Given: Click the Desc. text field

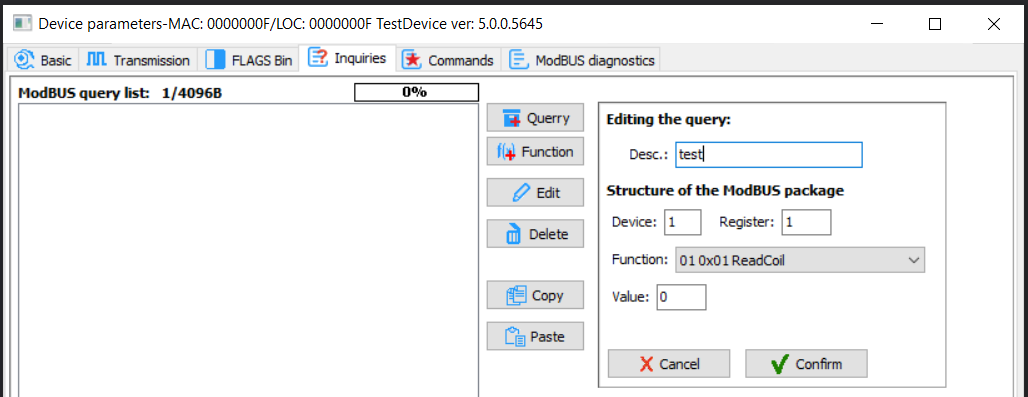Looking at the screenshot, I should [x=768, y=155].
